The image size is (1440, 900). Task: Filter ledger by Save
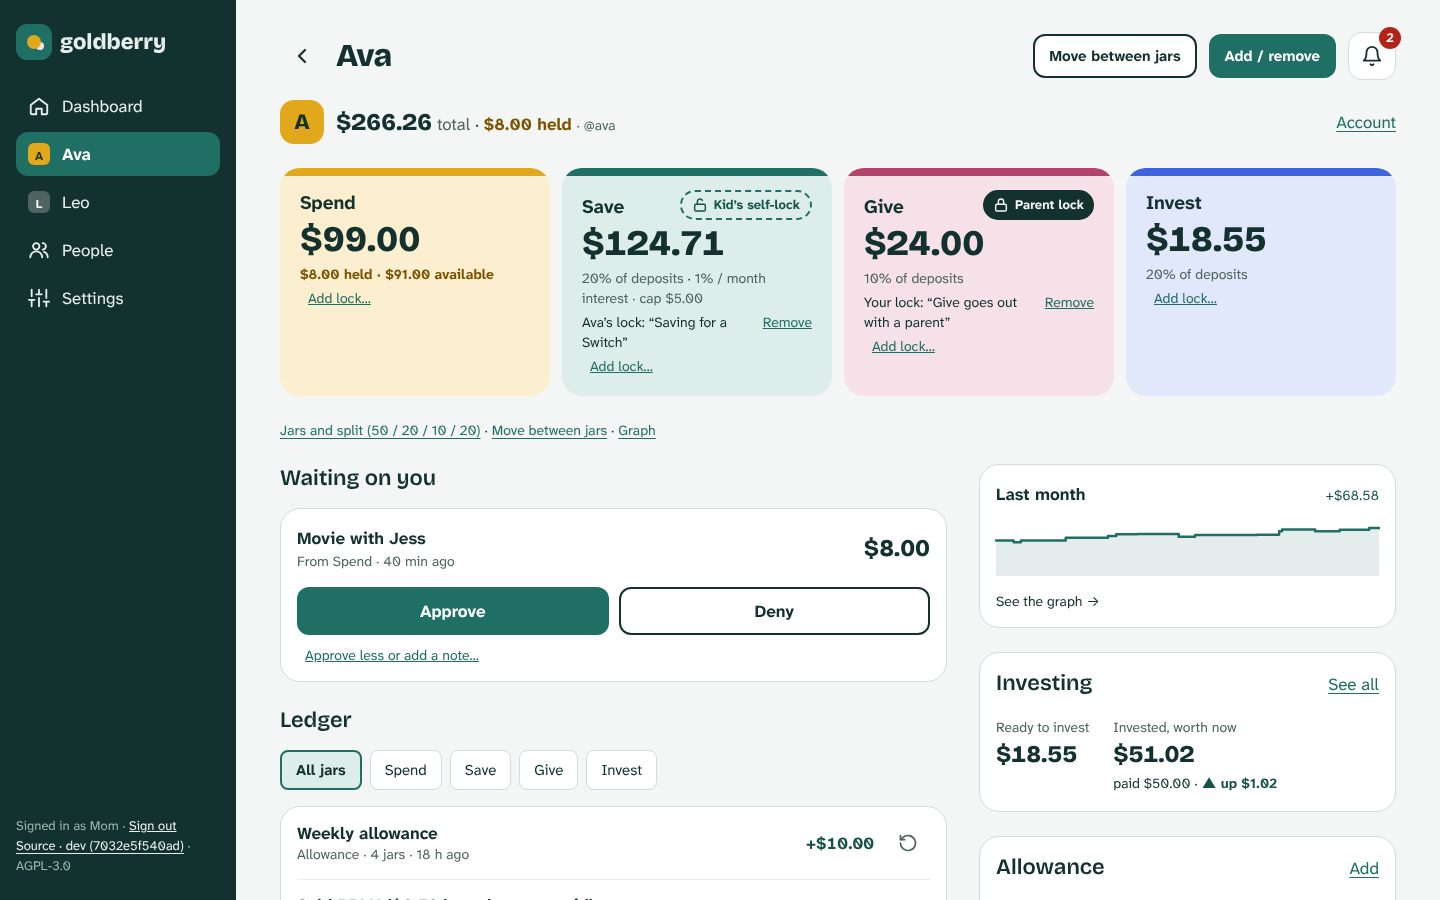[480, 770]
